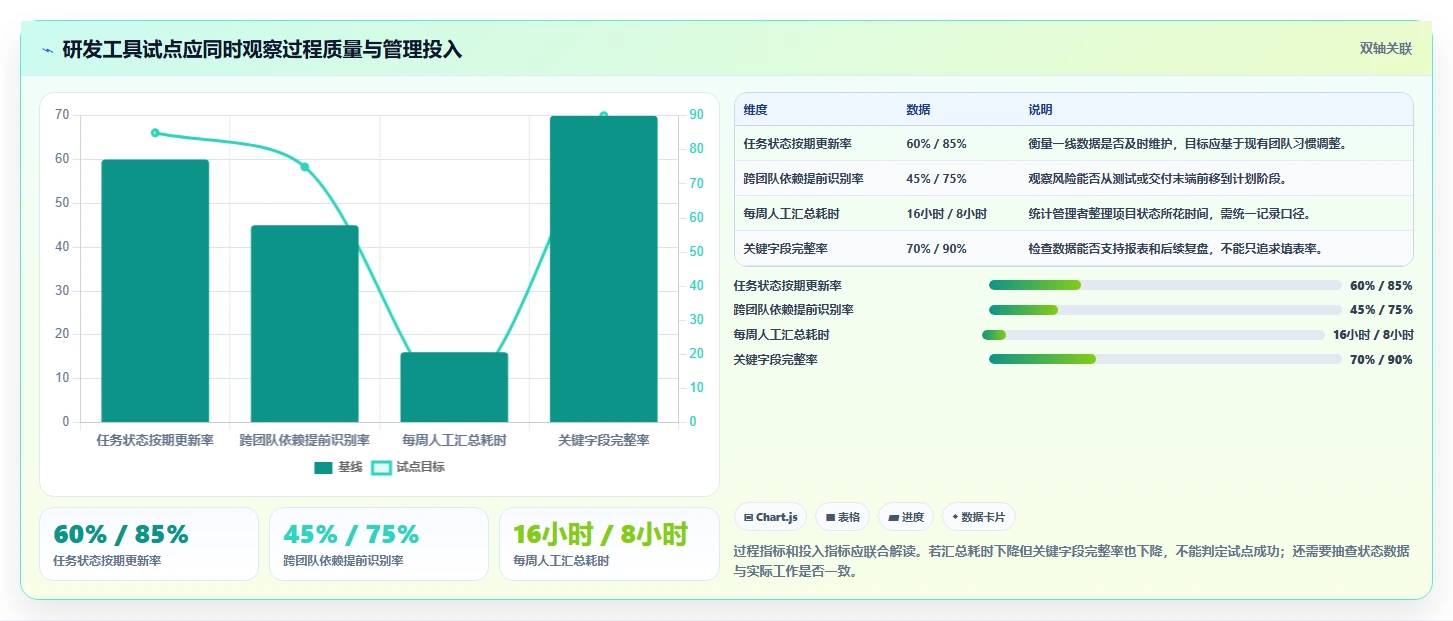1453x621 pixels.
Task: Click table value 70% / 90%
Action: click(936, 248)
